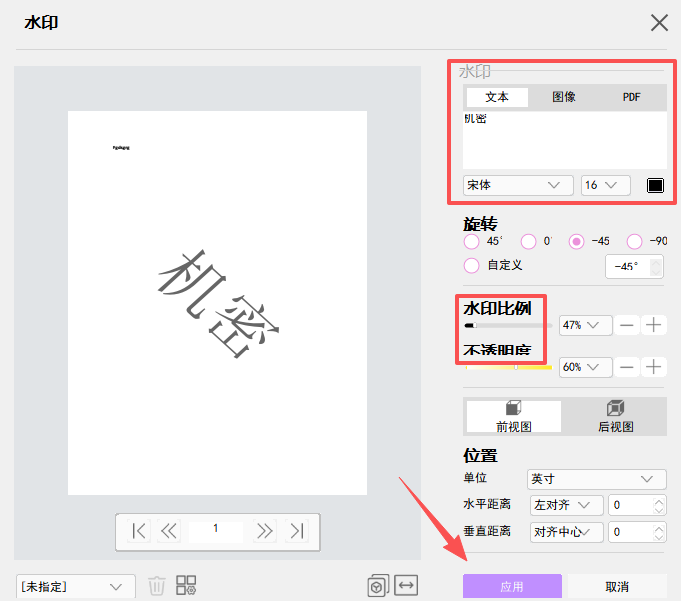Switch to the PDF watermark tab
The height and width of the screenshot is (601, 681).
[x=632, y=97]
